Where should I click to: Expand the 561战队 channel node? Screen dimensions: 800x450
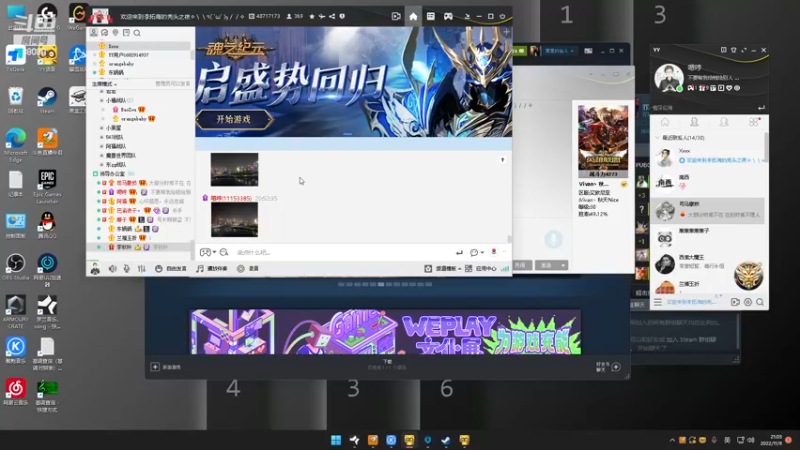point(102,137)
